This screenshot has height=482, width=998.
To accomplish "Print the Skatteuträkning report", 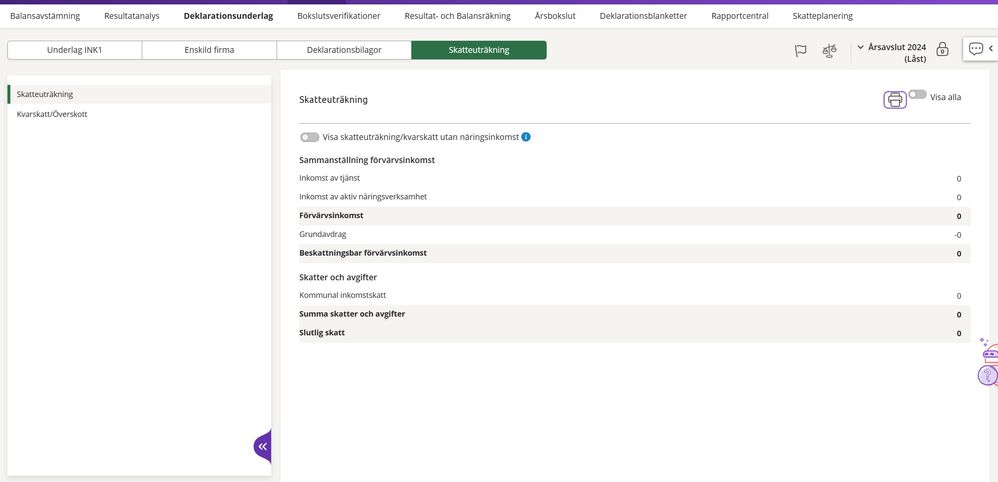I will (895, 99).
